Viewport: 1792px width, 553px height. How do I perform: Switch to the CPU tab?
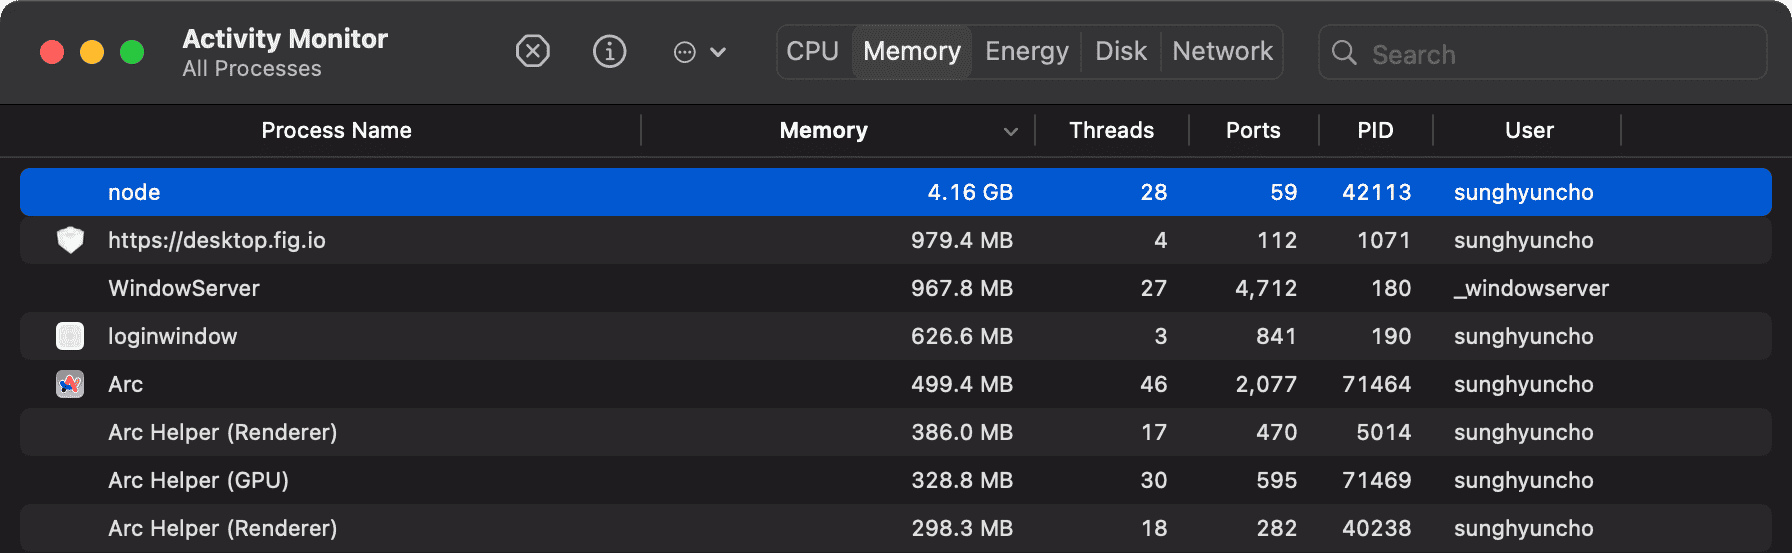(812, 51)
